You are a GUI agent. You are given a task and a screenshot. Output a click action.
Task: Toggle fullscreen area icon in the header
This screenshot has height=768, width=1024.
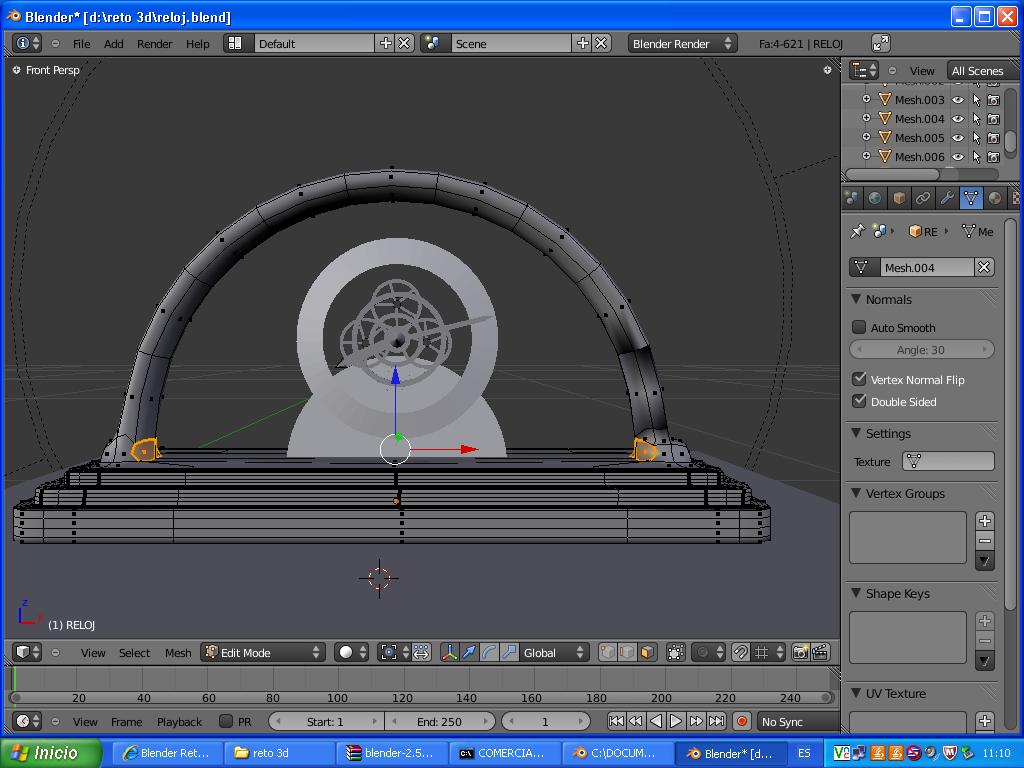(x=881, y=43)
